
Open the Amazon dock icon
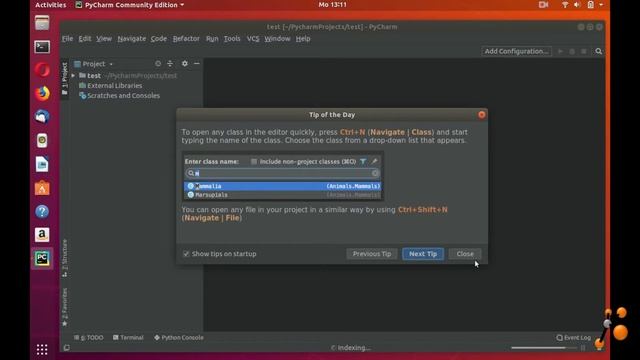click(42, 235)
